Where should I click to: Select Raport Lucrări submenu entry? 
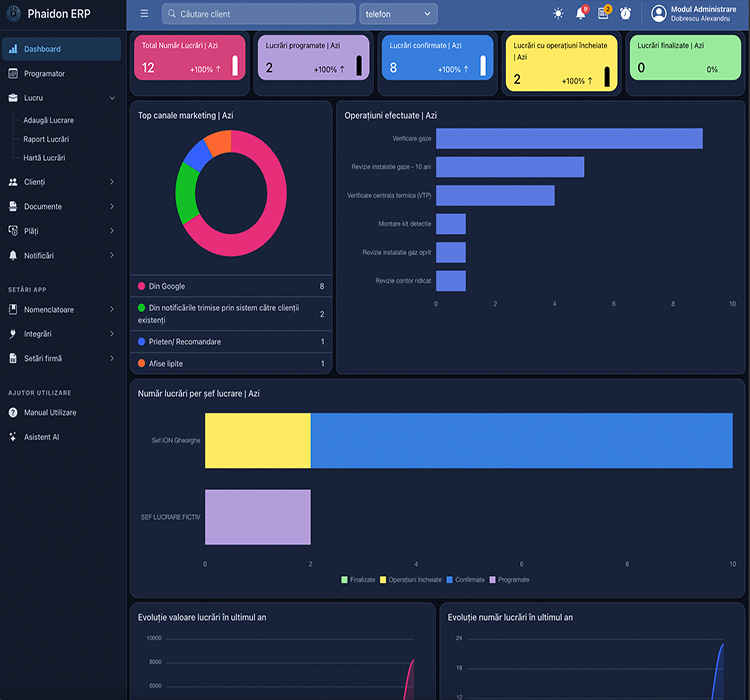click(46, 139)
